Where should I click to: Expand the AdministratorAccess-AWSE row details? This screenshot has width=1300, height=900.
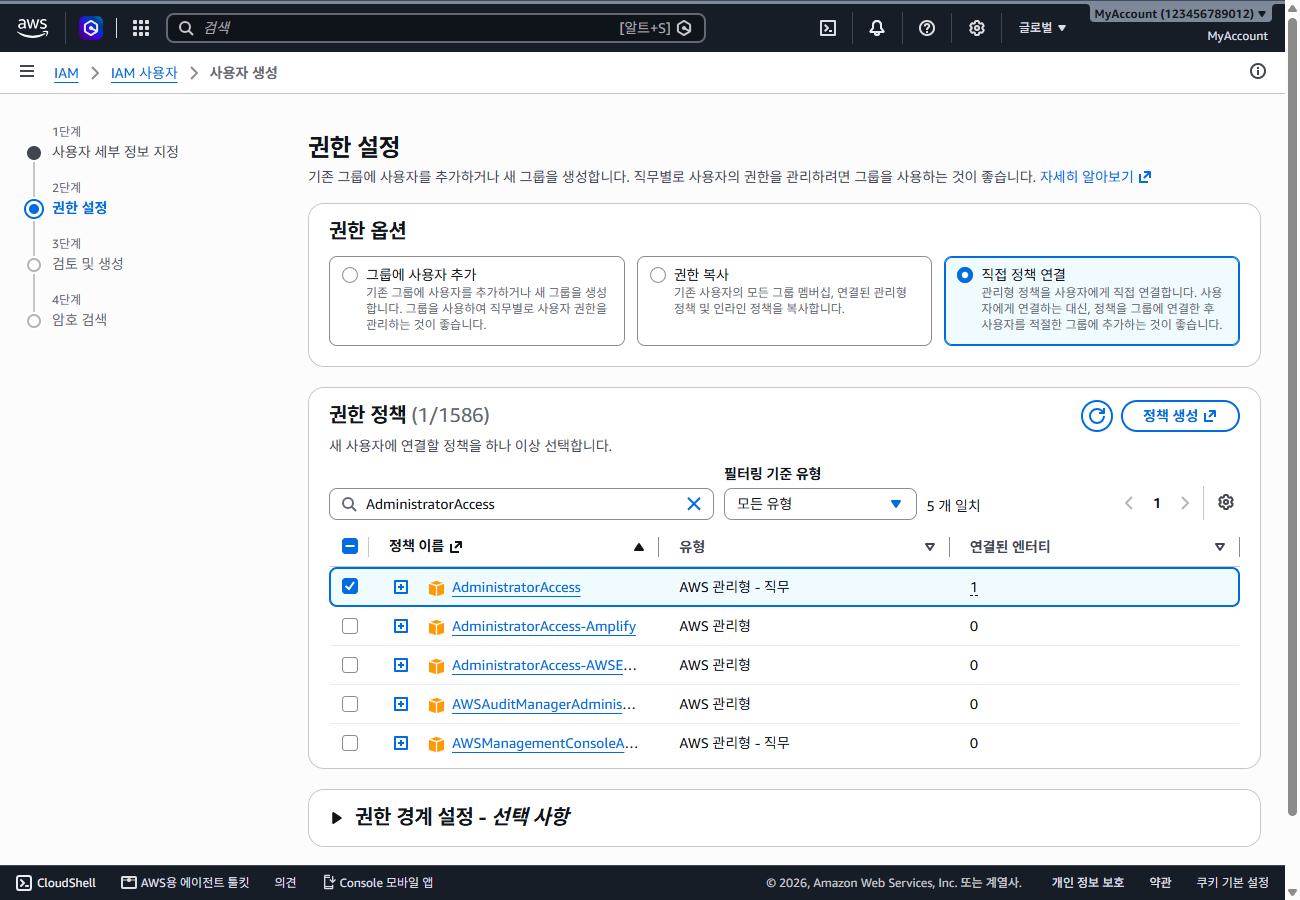(x=401, y=665)
